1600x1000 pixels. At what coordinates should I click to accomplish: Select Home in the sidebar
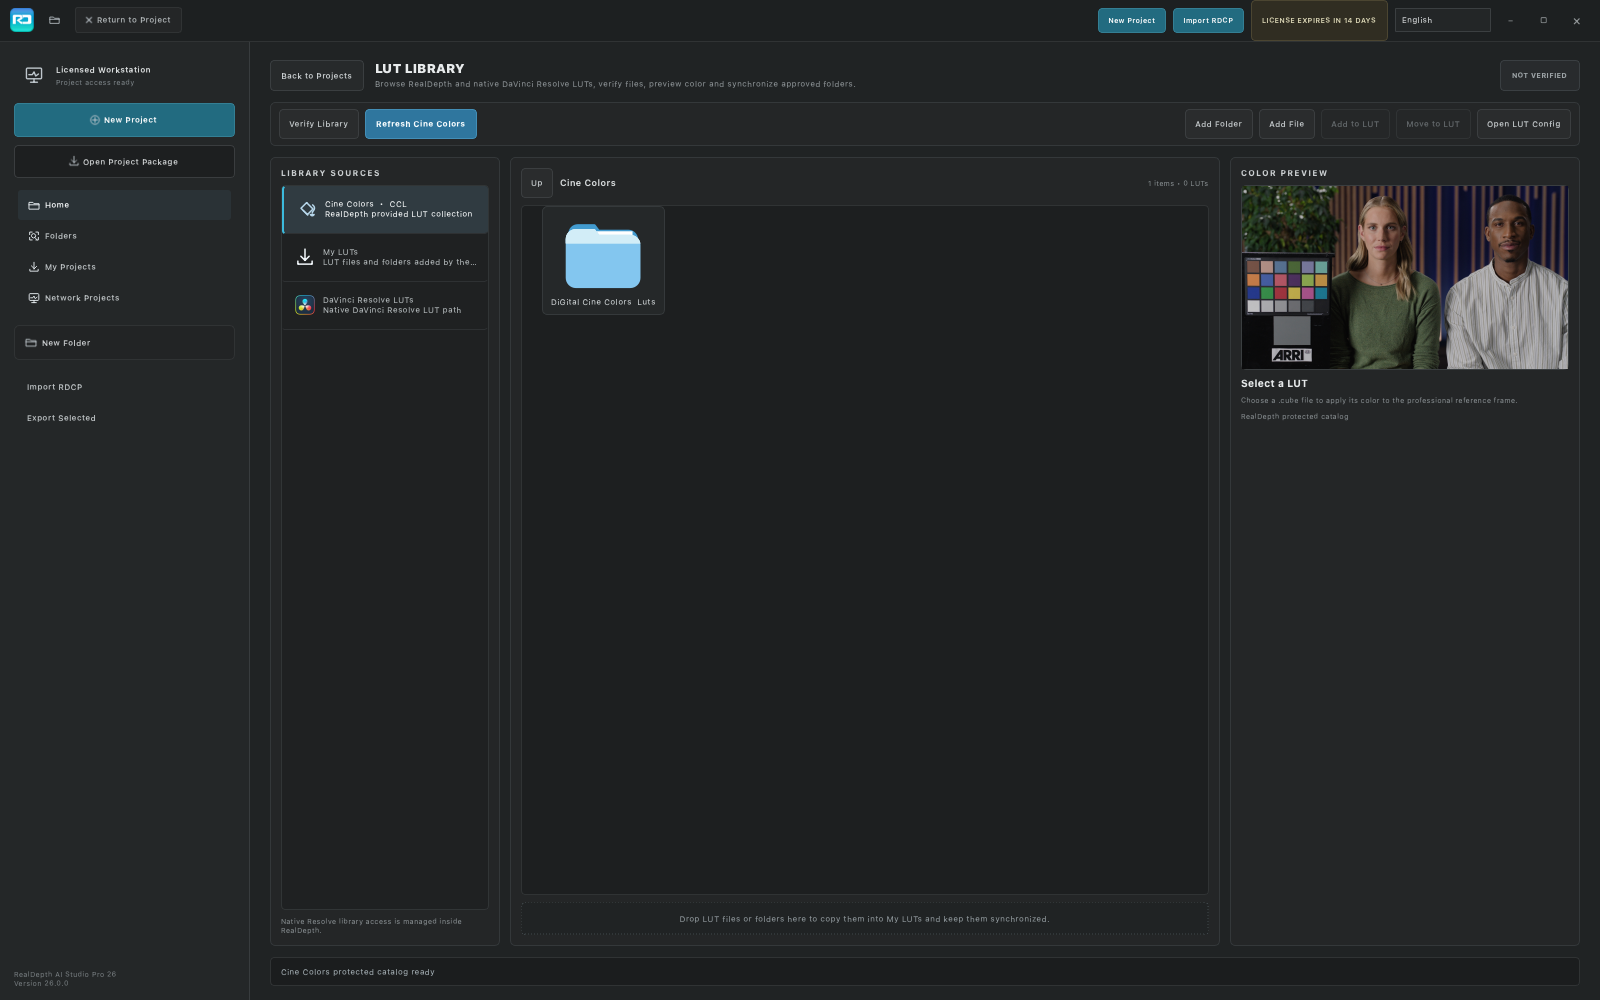[x=124, y=205]
